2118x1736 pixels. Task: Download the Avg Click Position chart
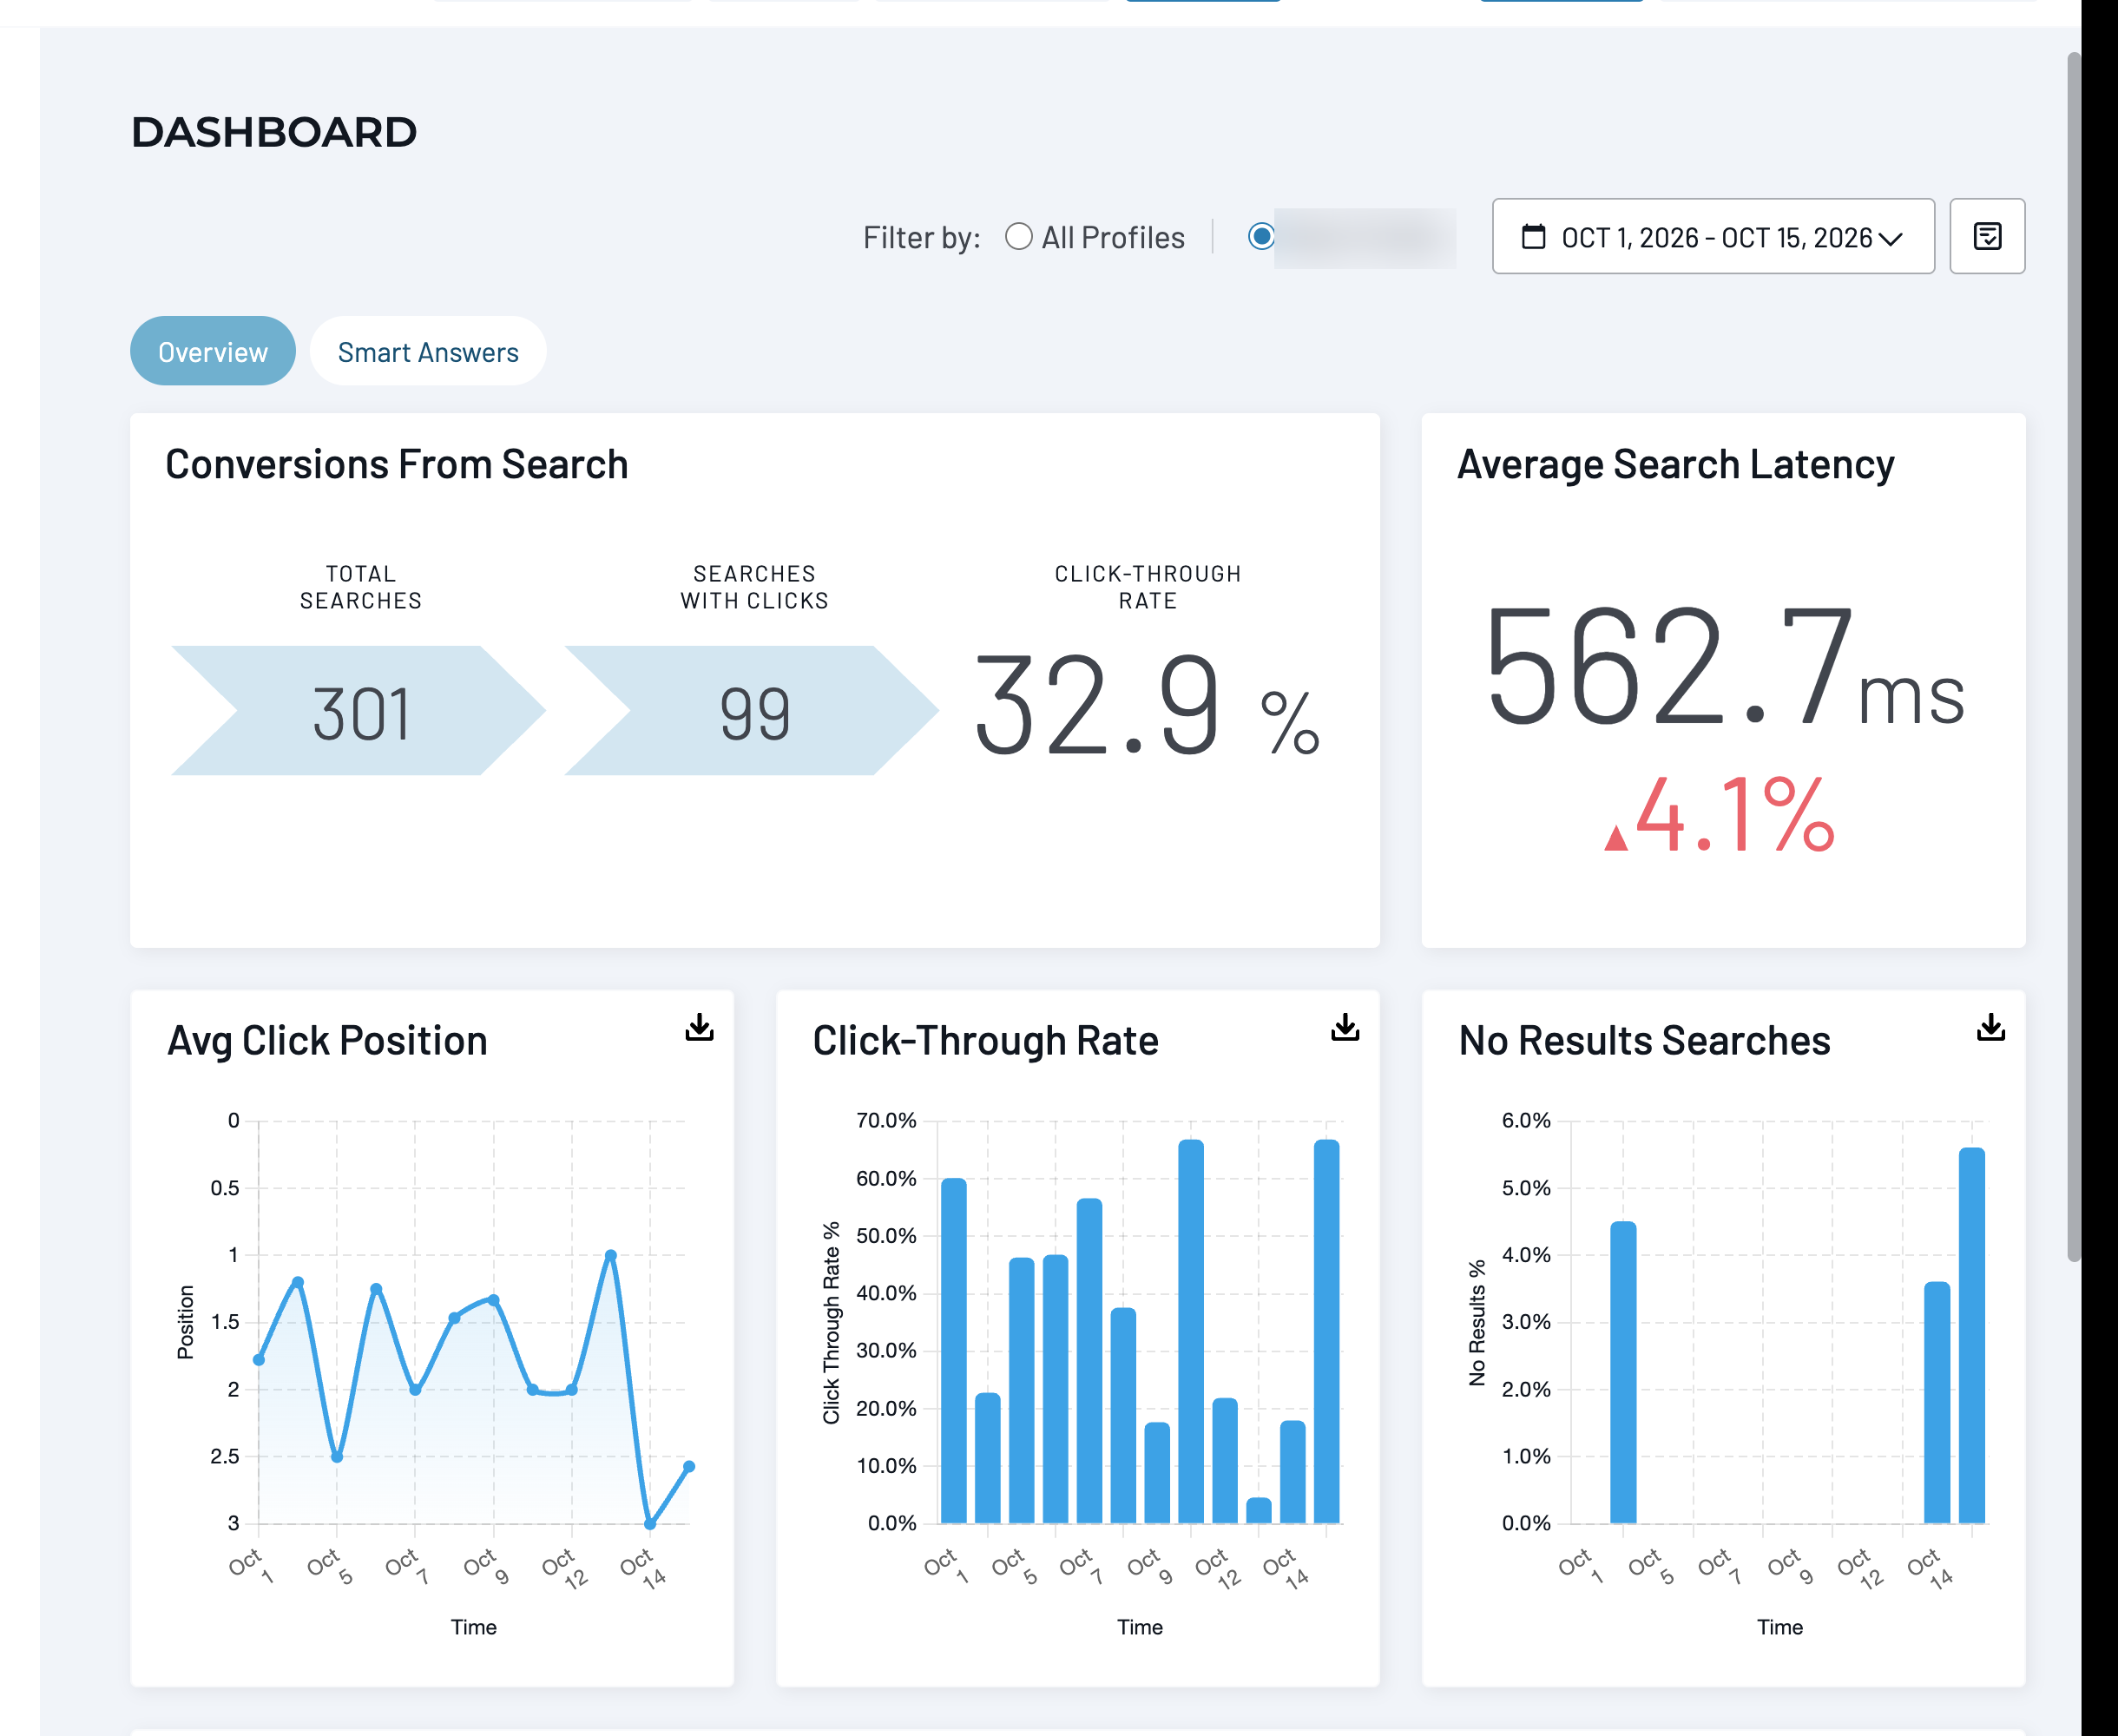point(699,1028)
